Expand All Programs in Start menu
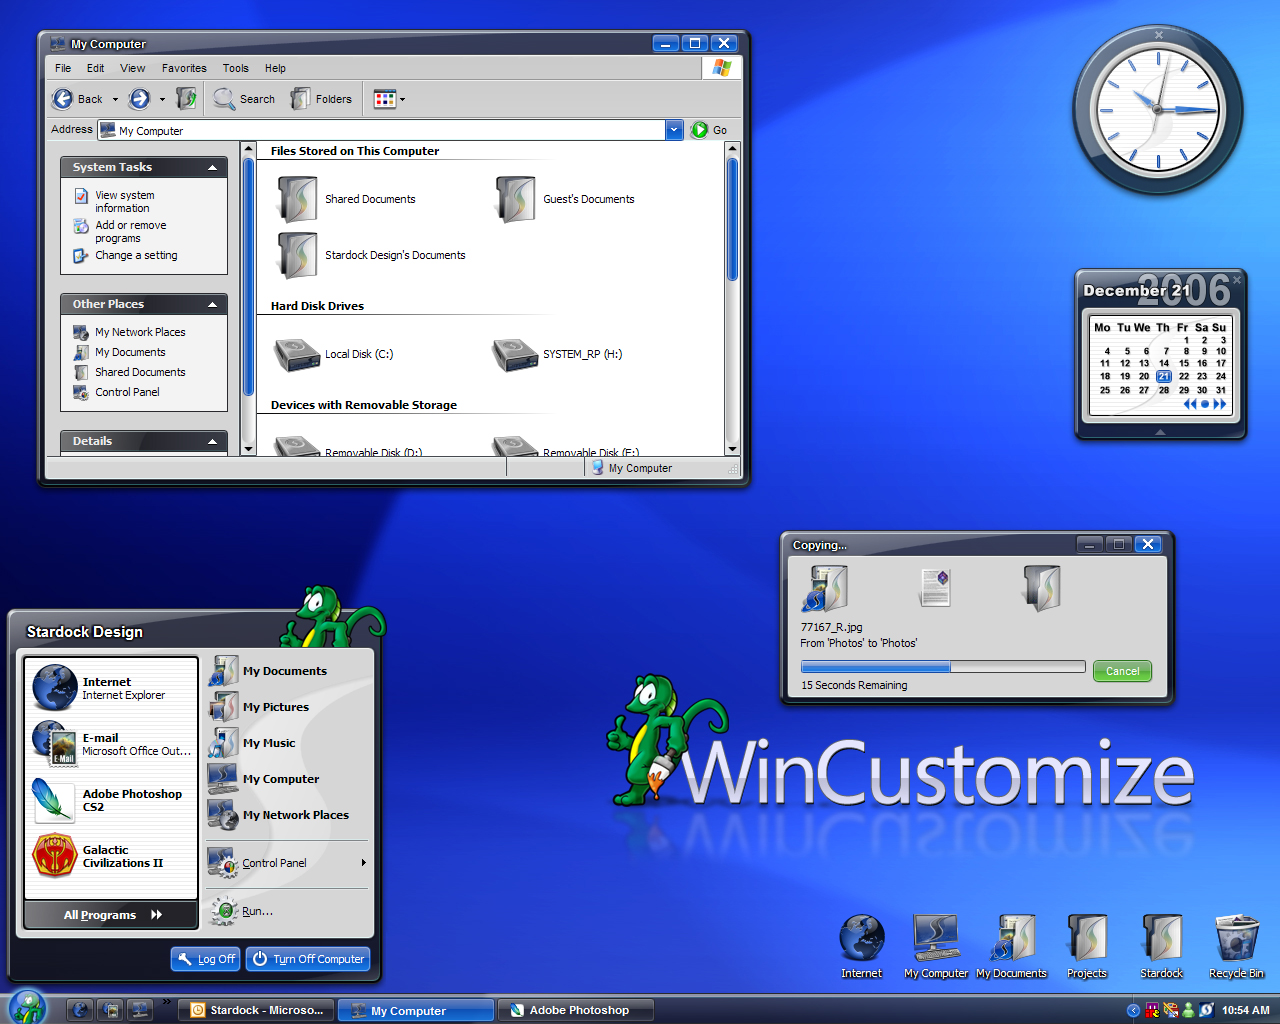Screen dimensions: 1280x1024 pos(111,914)
